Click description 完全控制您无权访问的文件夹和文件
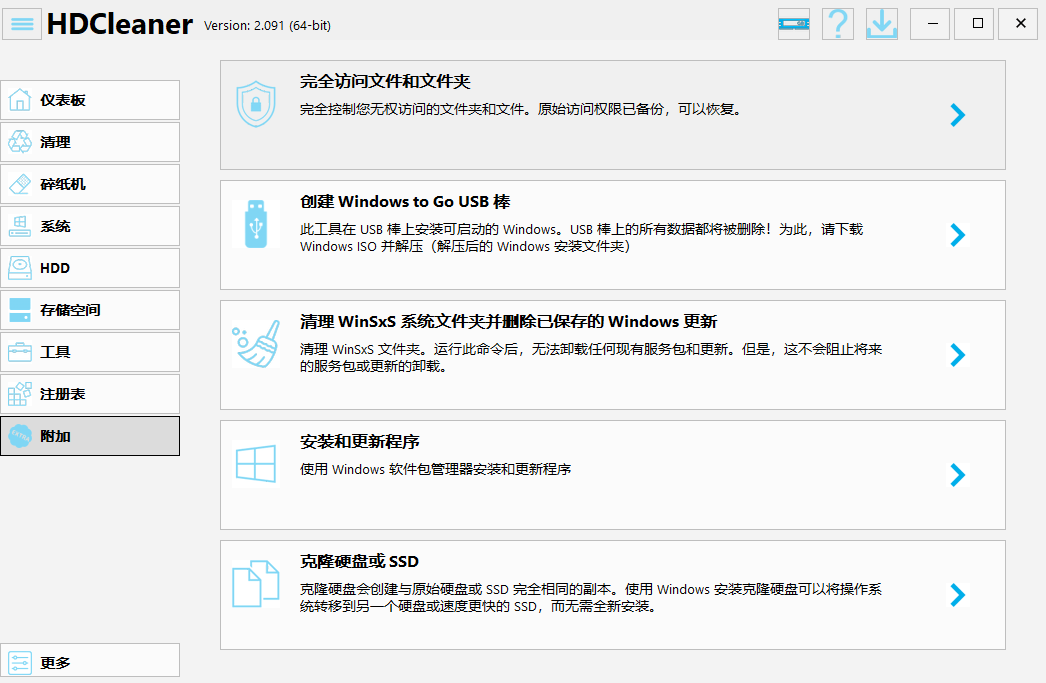 point(521,109)
